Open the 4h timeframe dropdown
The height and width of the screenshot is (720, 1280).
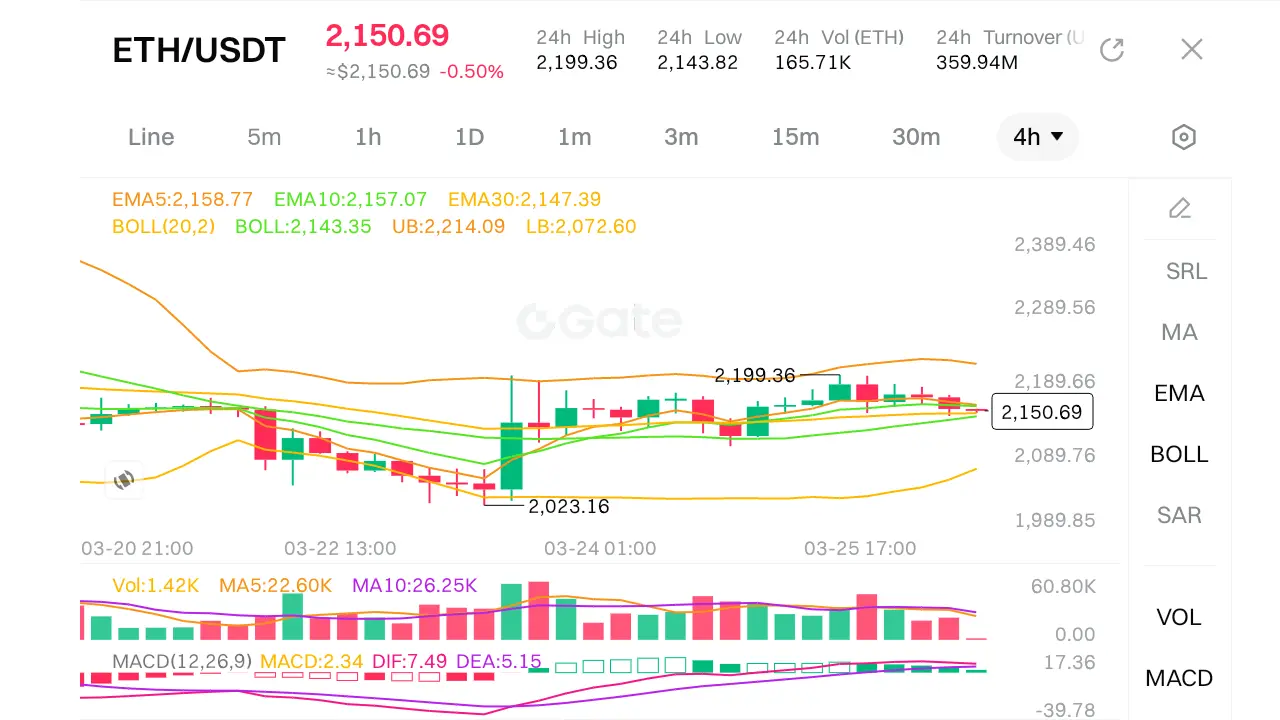point(1038,137)
